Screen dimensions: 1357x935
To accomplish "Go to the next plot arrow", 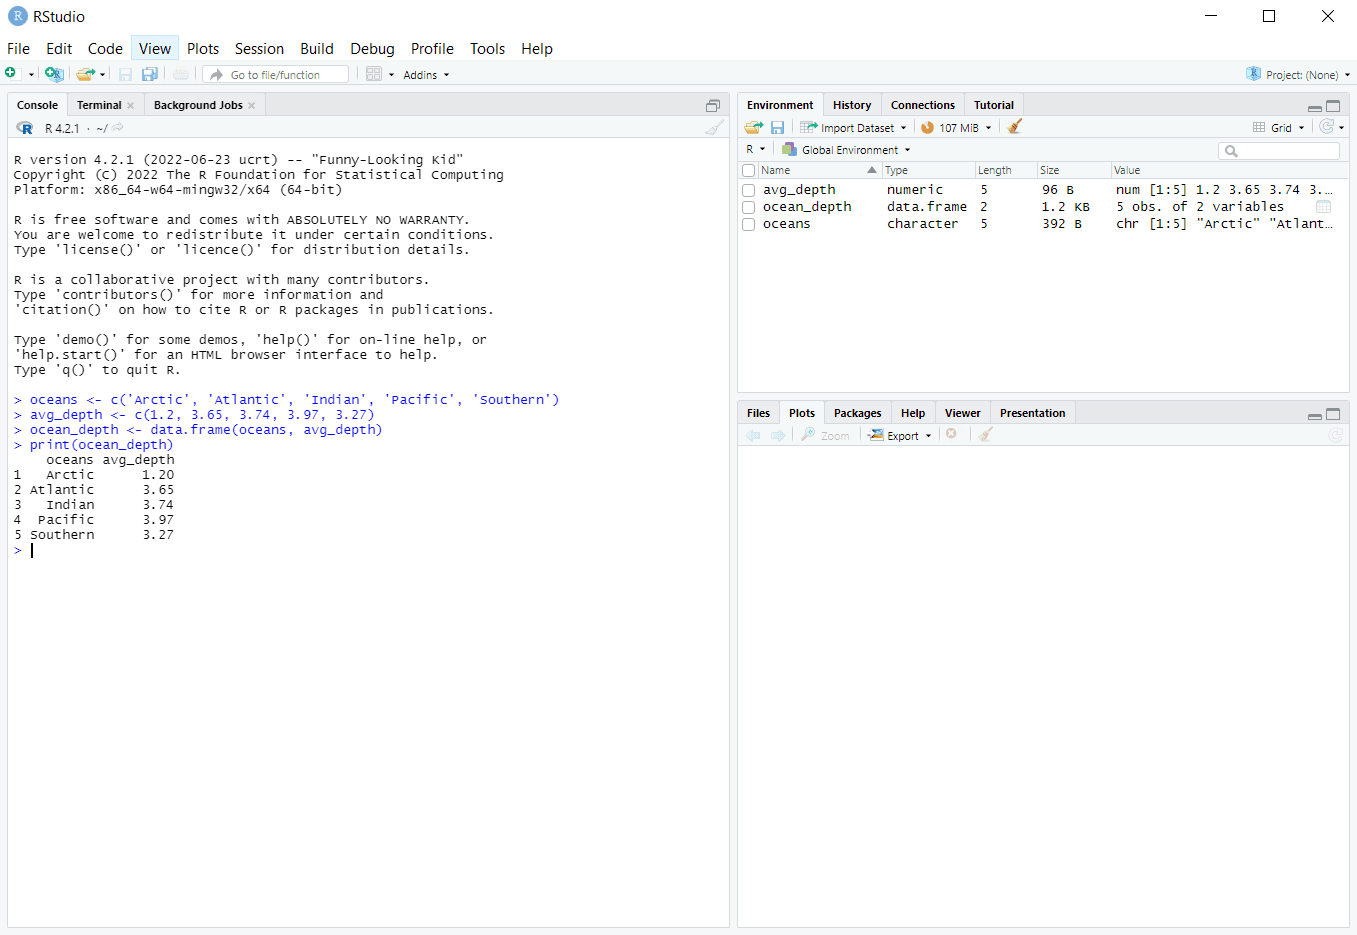I will tap(778, 435).
